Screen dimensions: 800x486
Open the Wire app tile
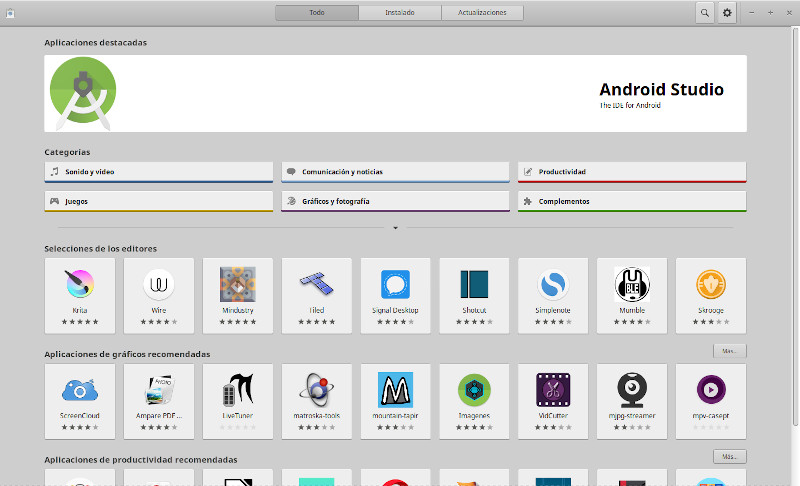[159, 296]
